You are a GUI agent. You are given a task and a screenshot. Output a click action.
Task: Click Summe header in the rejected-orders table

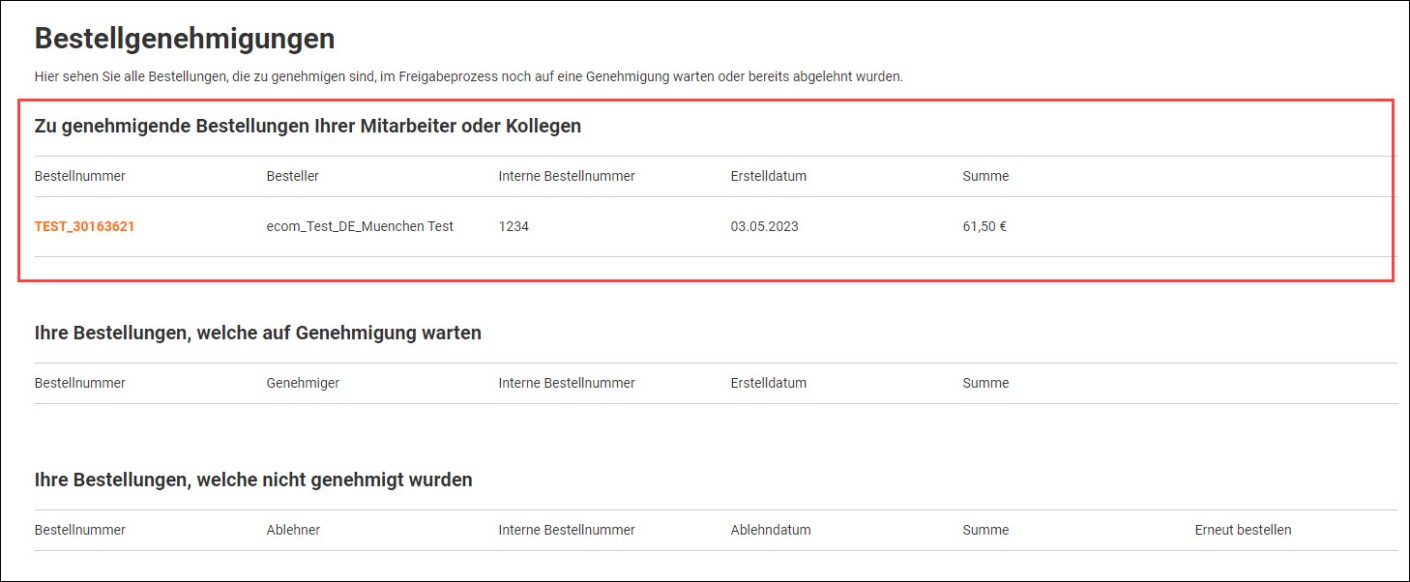(x=985, y=530)
